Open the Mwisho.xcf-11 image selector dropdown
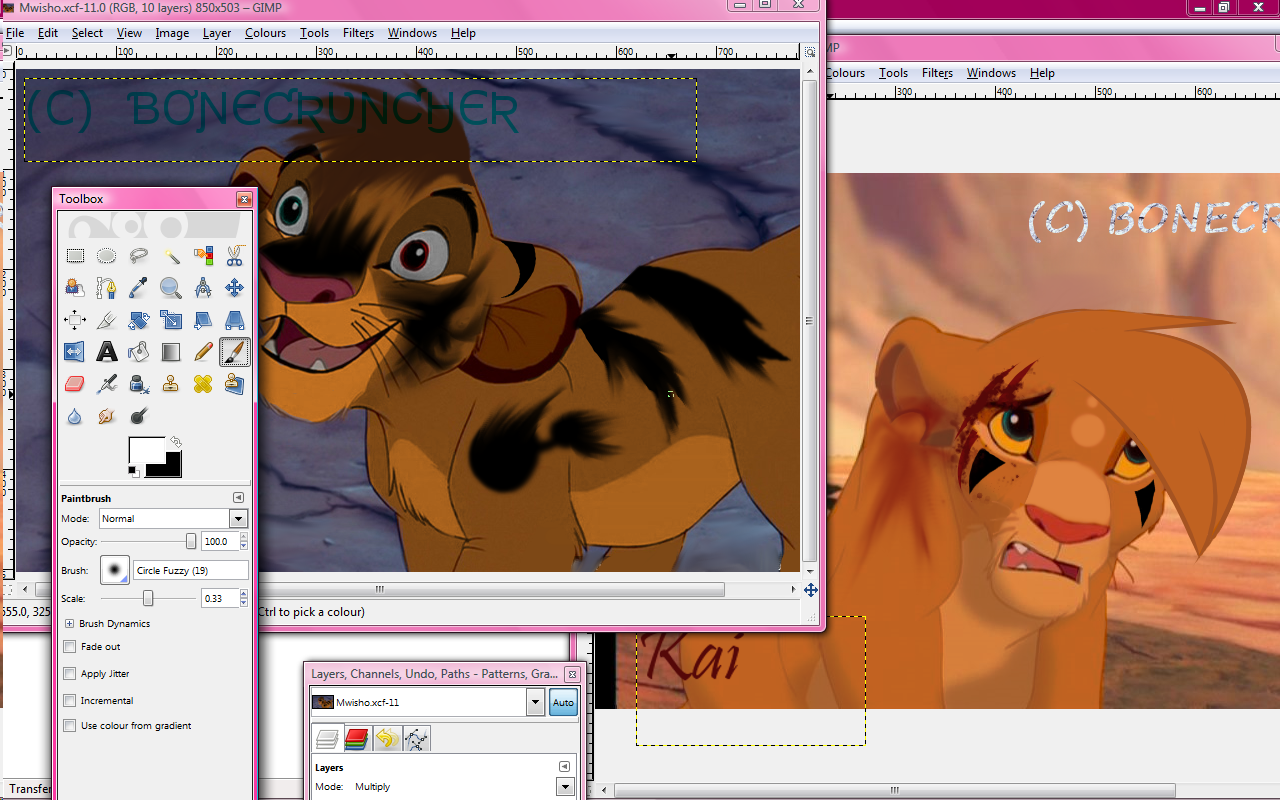Screen dimensions: 1280x800 (535, 702)
